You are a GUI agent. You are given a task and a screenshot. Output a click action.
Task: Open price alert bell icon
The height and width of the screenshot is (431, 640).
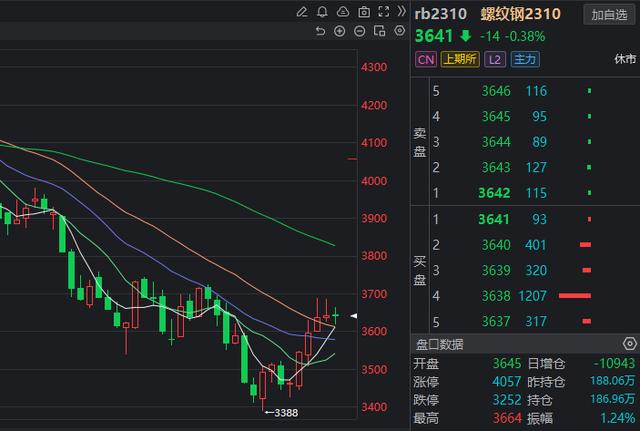point(322,12)
